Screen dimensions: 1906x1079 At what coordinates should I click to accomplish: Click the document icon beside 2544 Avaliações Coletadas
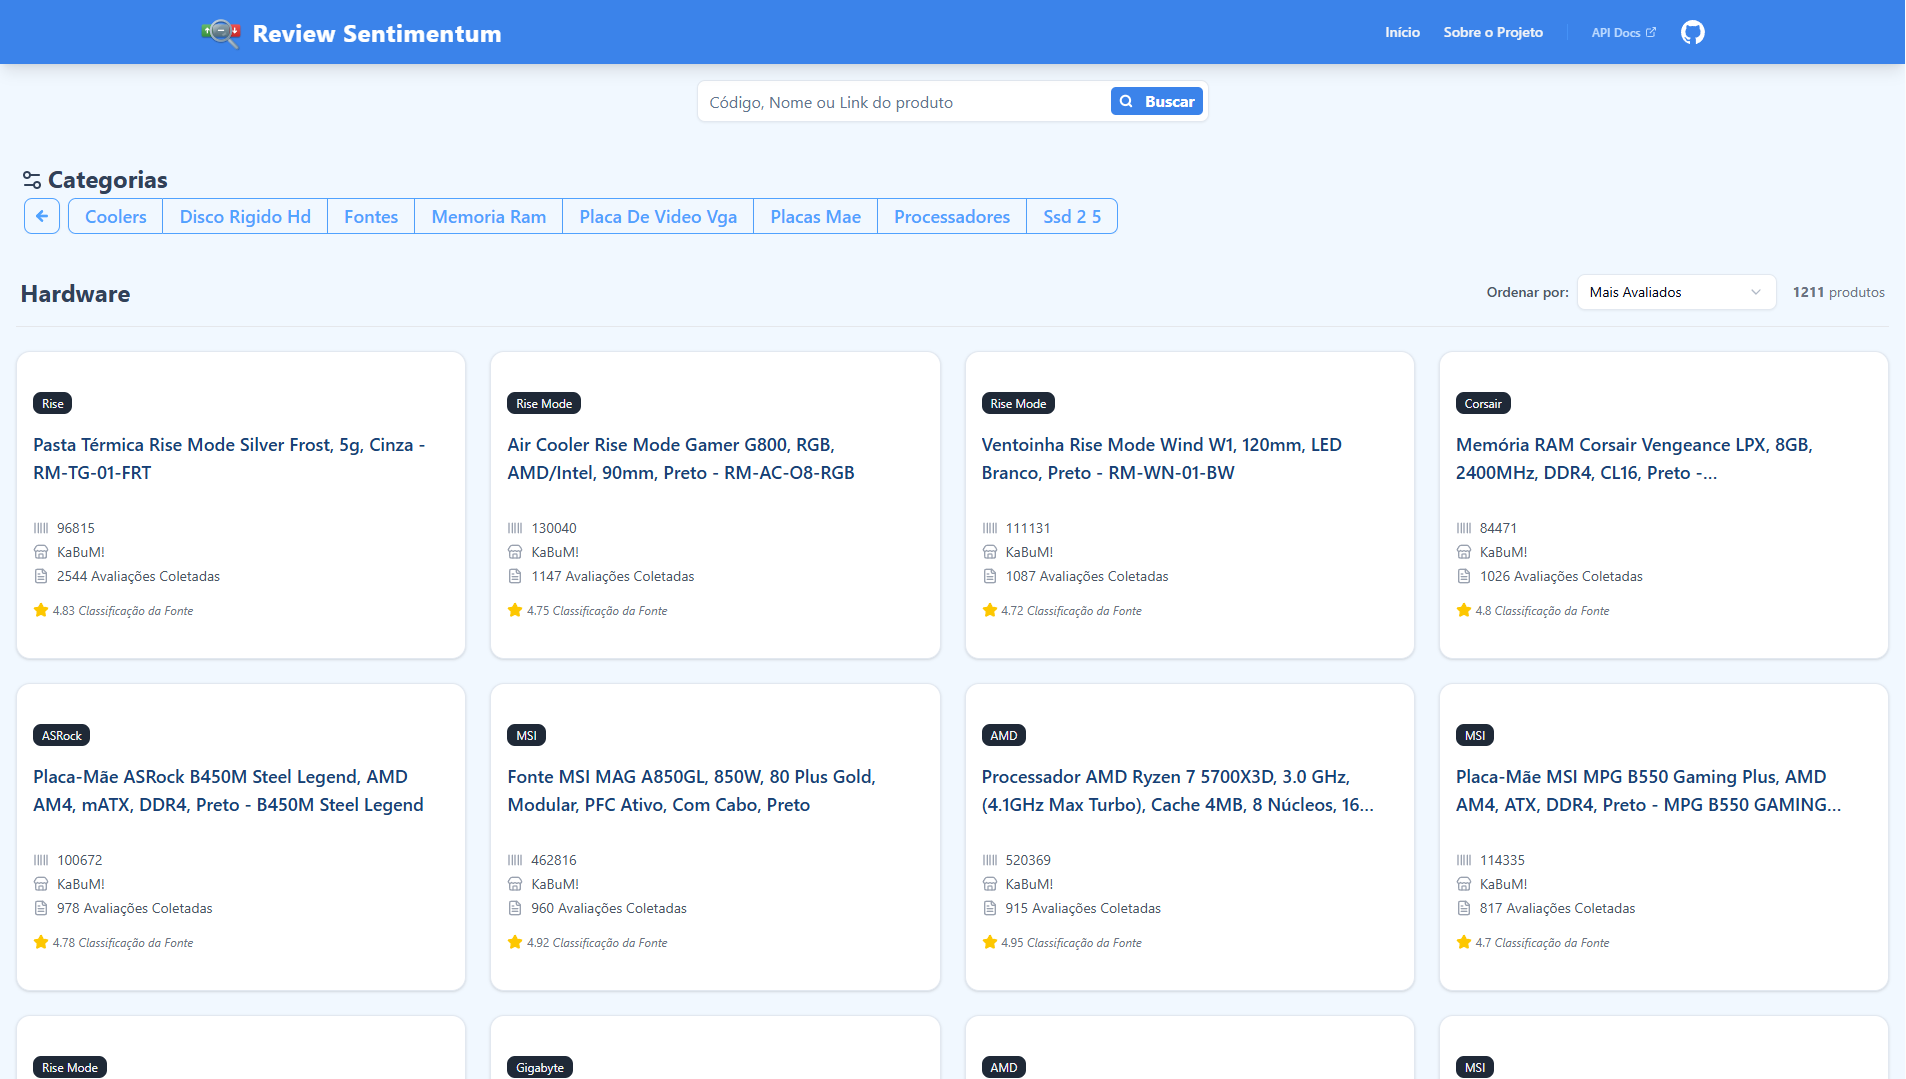coord(41,576)
